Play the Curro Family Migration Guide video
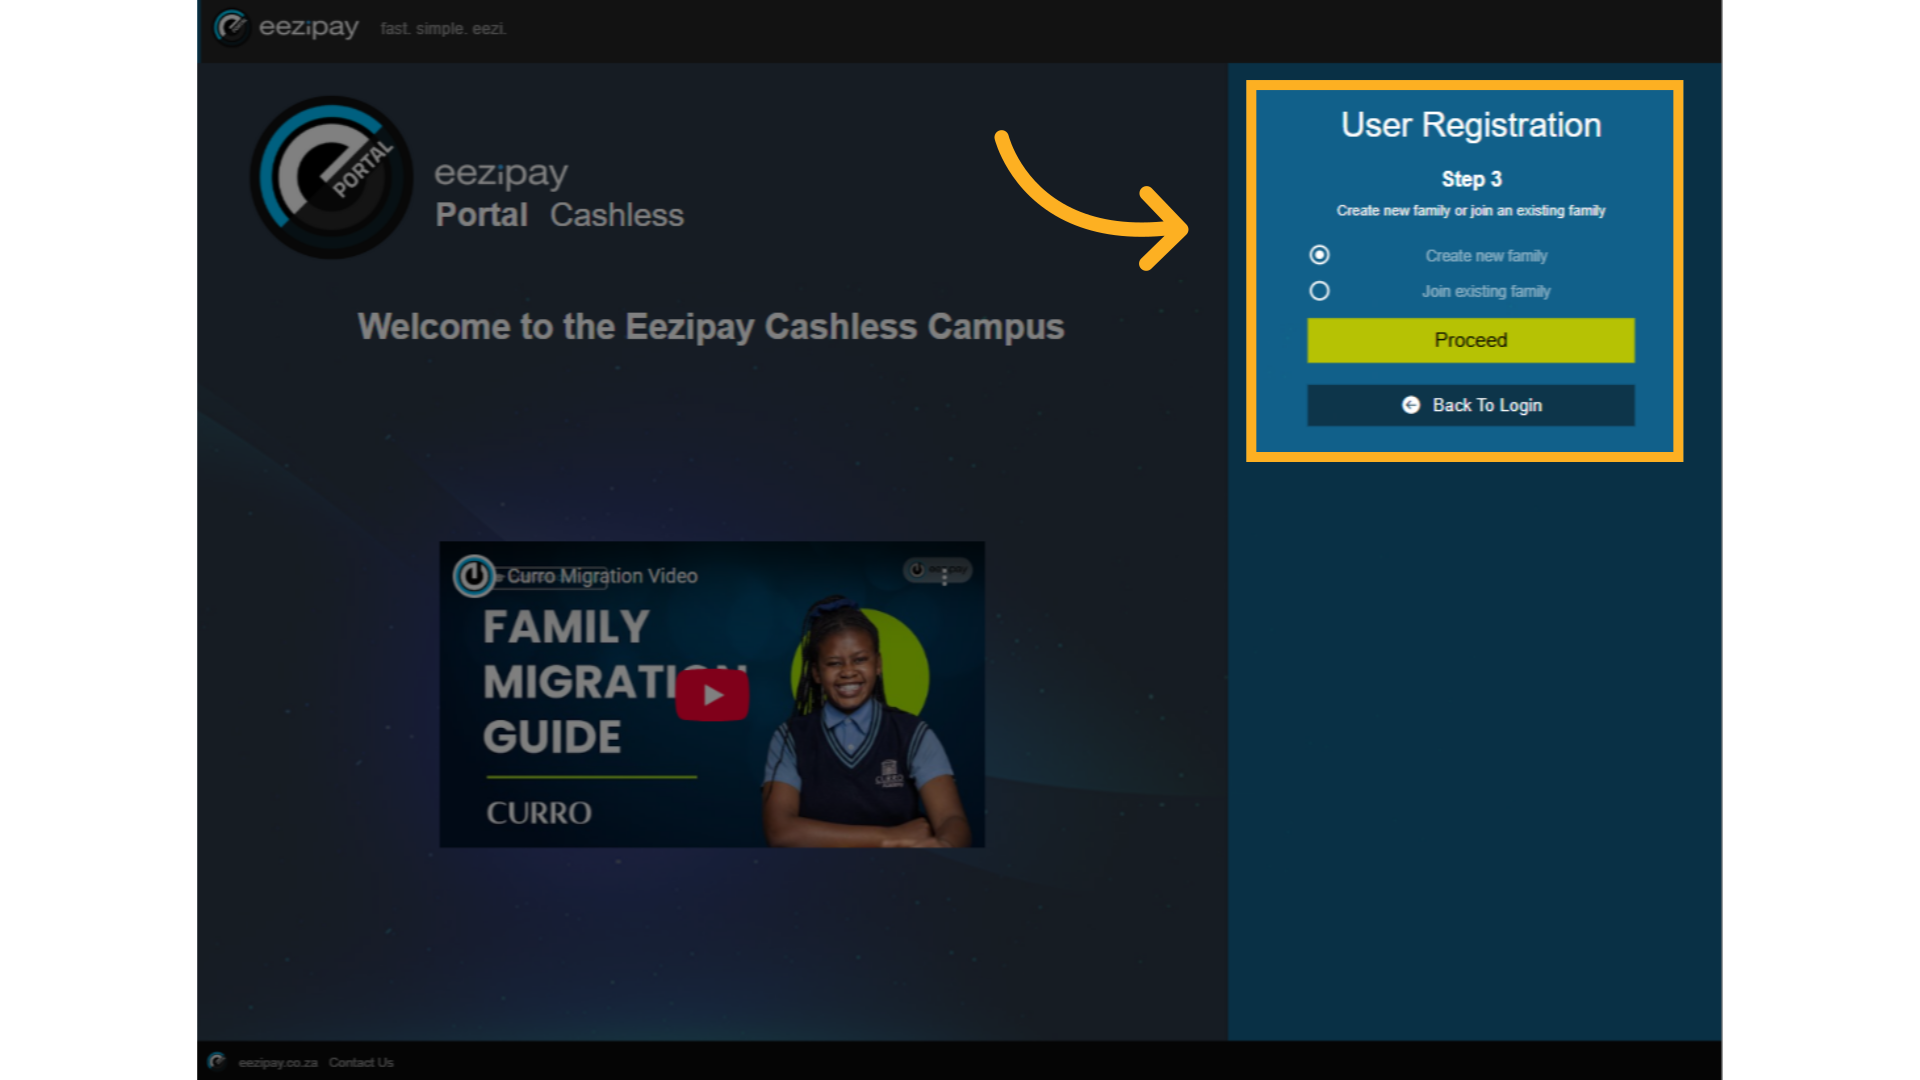 pyautogui.click(x=712, y=695)
